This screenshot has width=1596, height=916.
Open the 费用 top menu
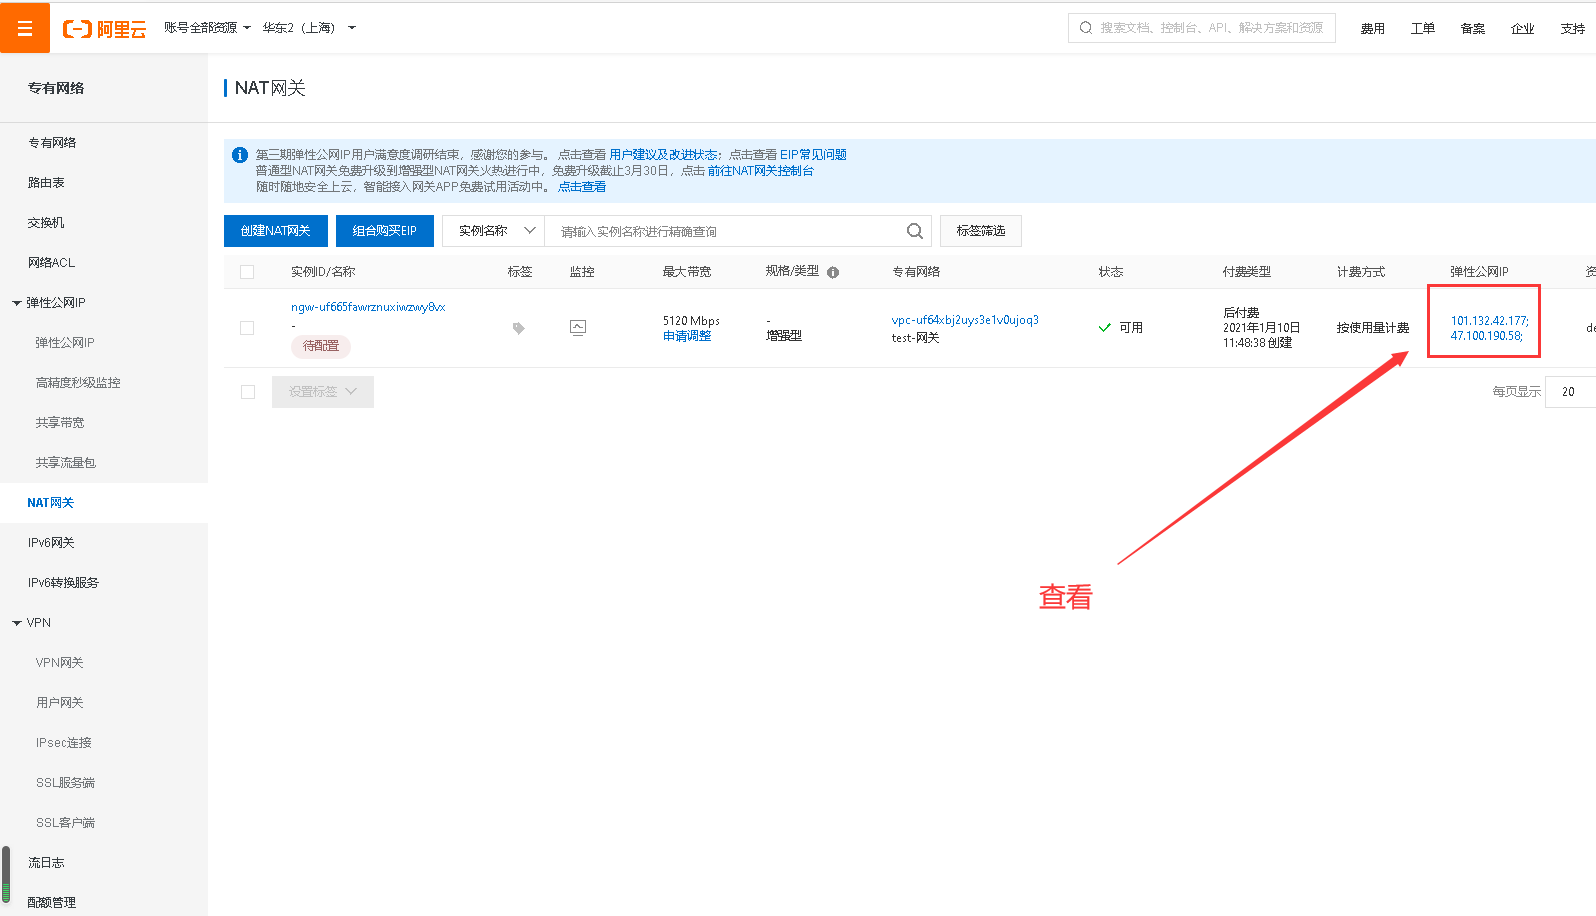tap(1372, 29)
